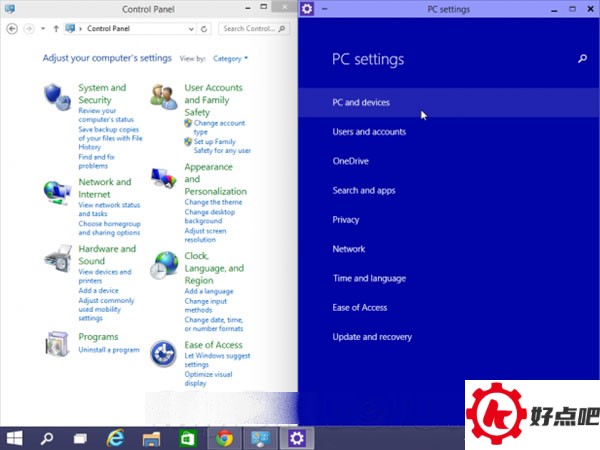Click the Hardware and Sound printer icon
Image resolution: width=600 pixels, height=450 pixels.
point(57,259)
